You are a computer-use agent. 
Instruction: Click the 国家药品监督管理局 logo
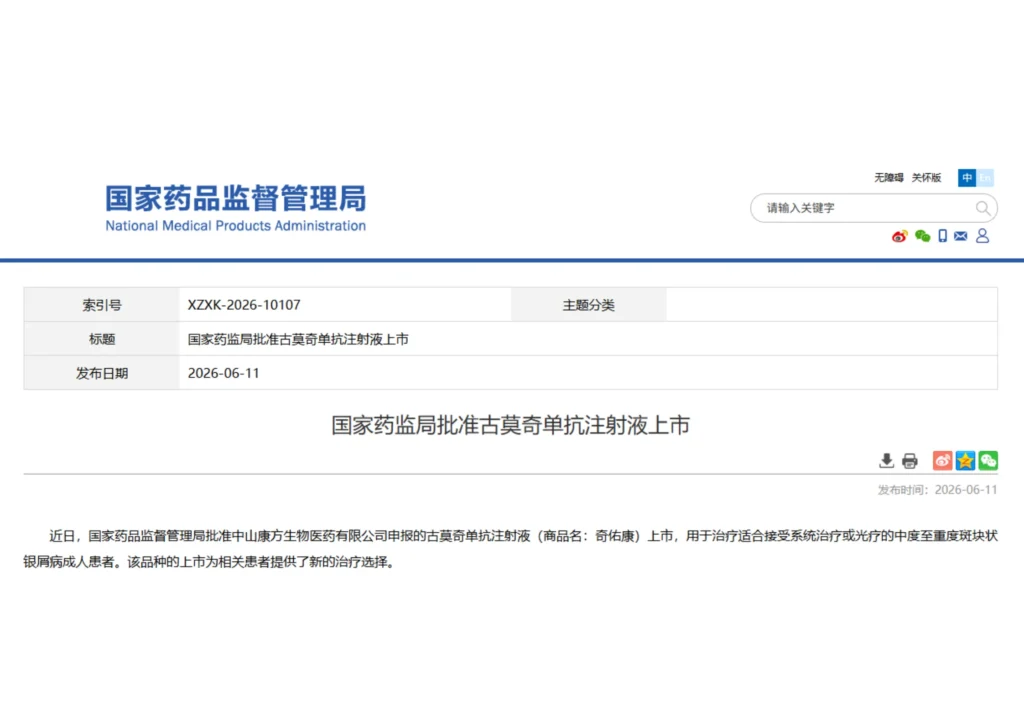(236, 208)
